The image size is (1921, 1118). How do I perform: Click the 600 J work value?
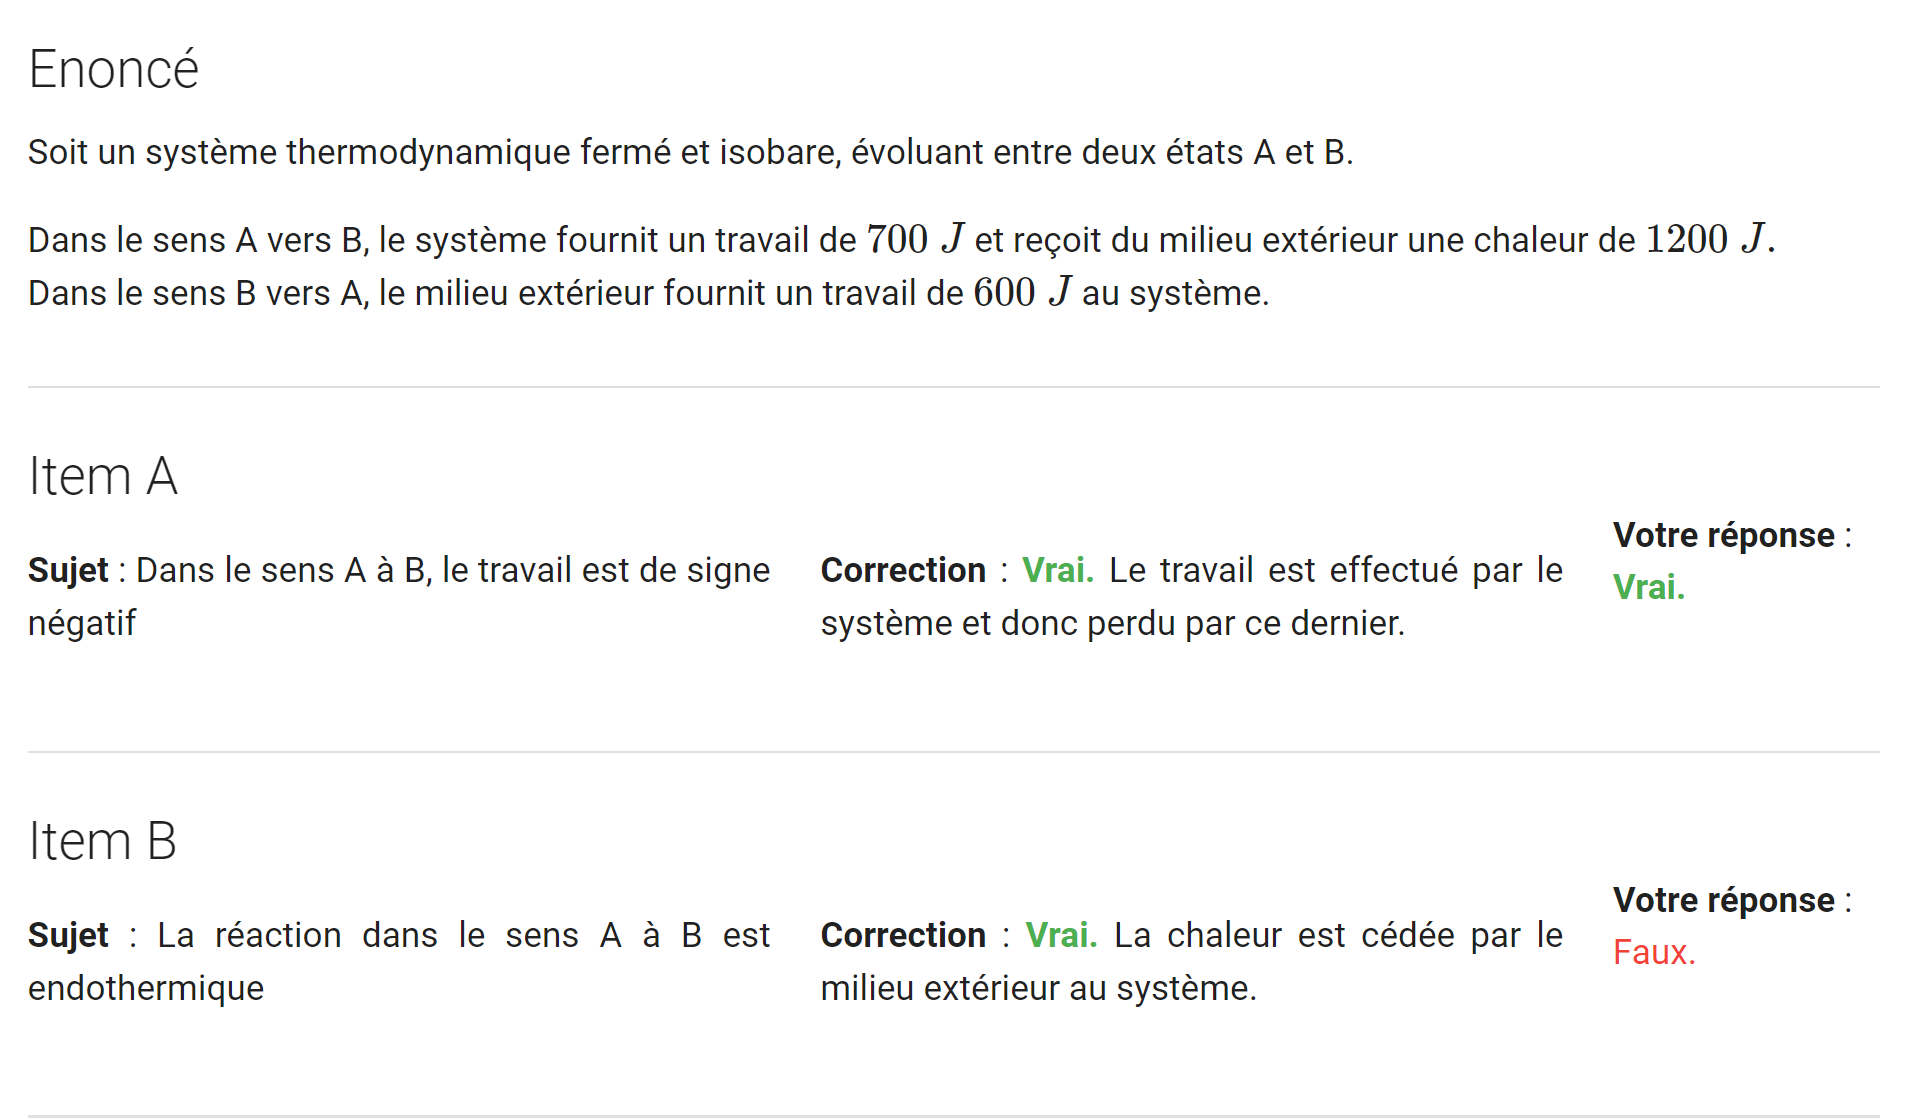tap(1022, 292)
